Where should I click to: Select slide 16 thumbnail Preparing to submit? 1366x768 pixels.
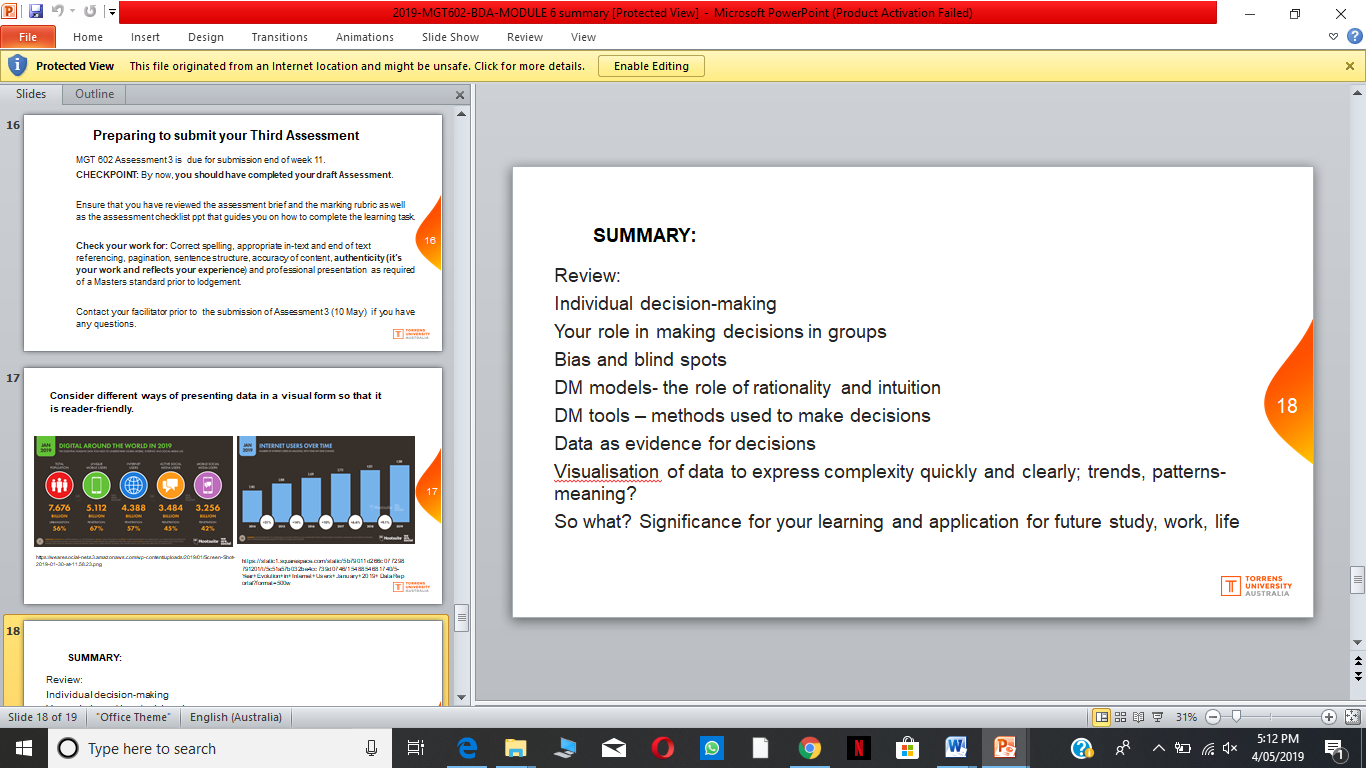(x=232, y=233)
